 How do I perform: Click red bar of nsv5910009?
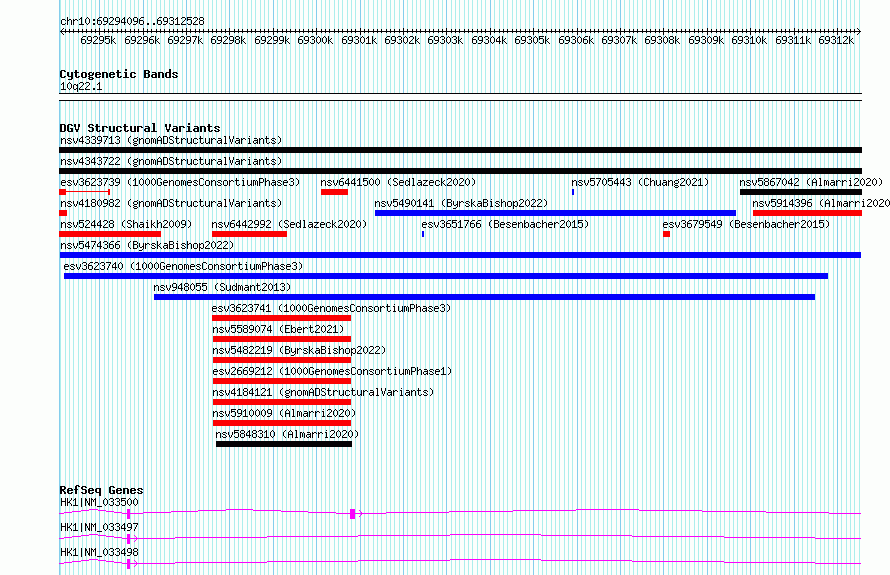coord(282,423)
